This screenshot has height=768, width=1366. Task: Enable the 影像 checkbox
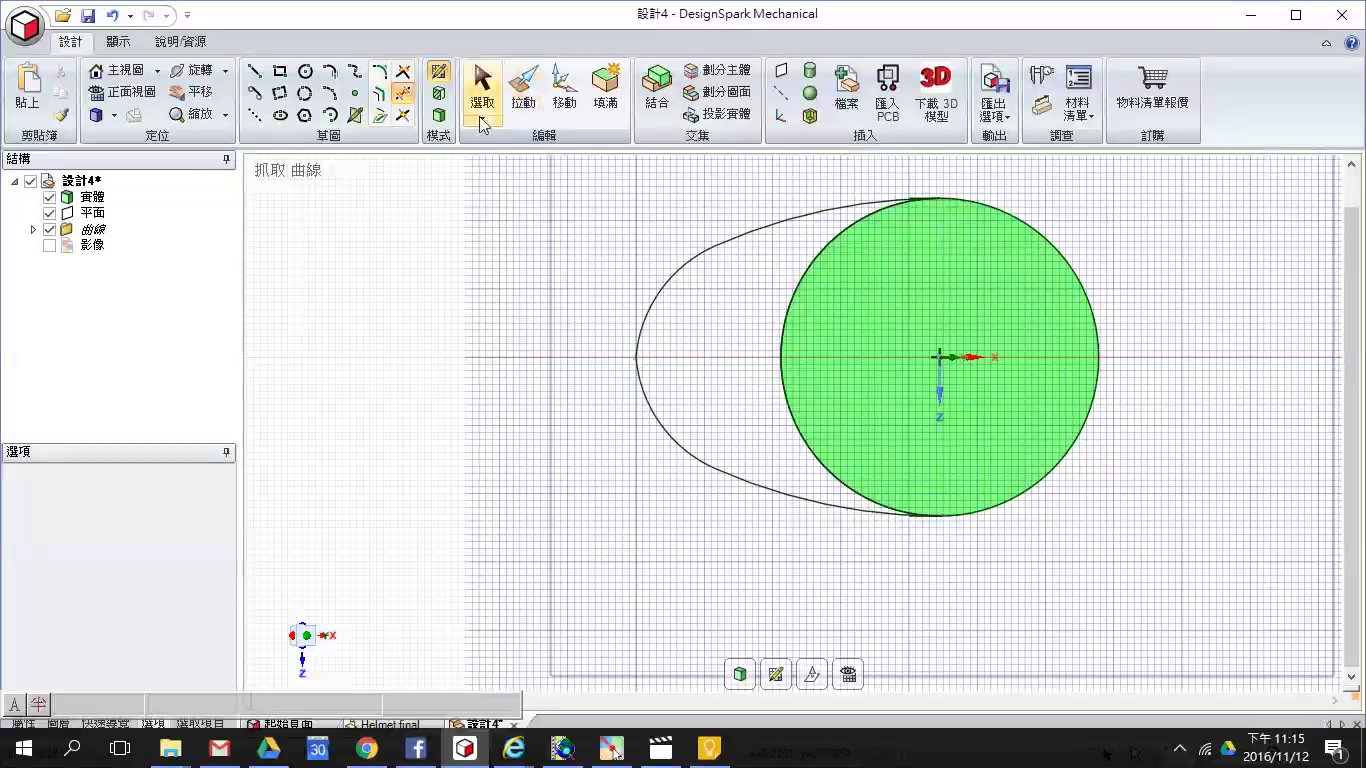(50, 245)
